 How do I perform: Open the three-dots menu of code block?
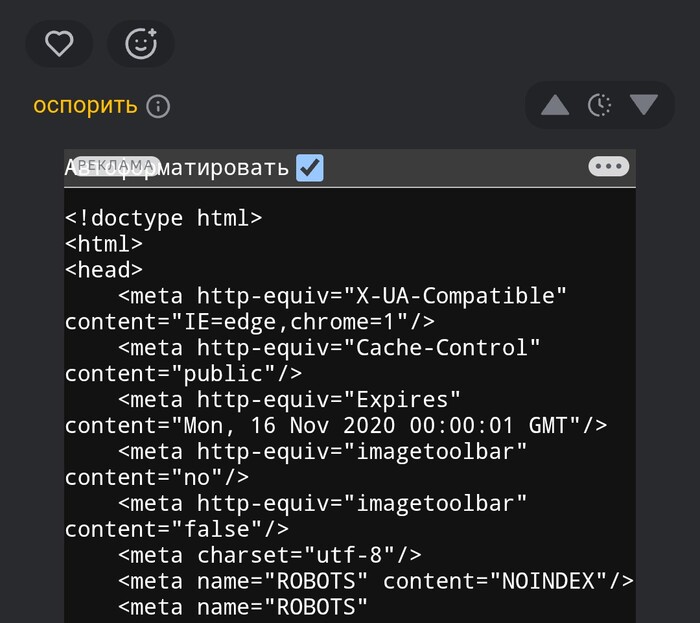point(608,166)
